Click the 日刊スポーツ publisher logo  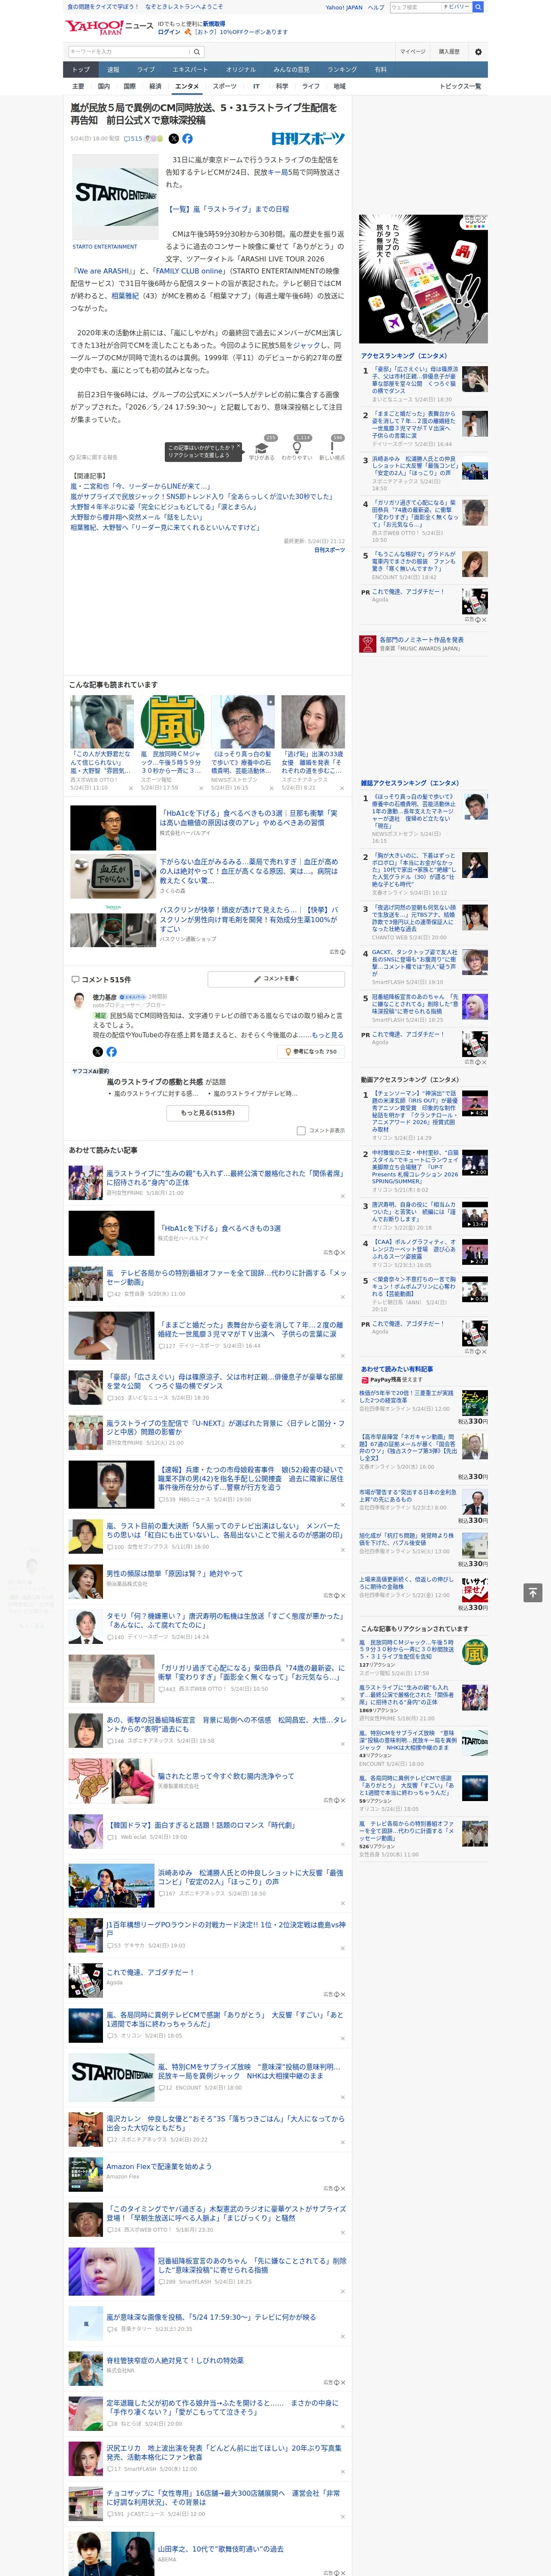(308, 139)
